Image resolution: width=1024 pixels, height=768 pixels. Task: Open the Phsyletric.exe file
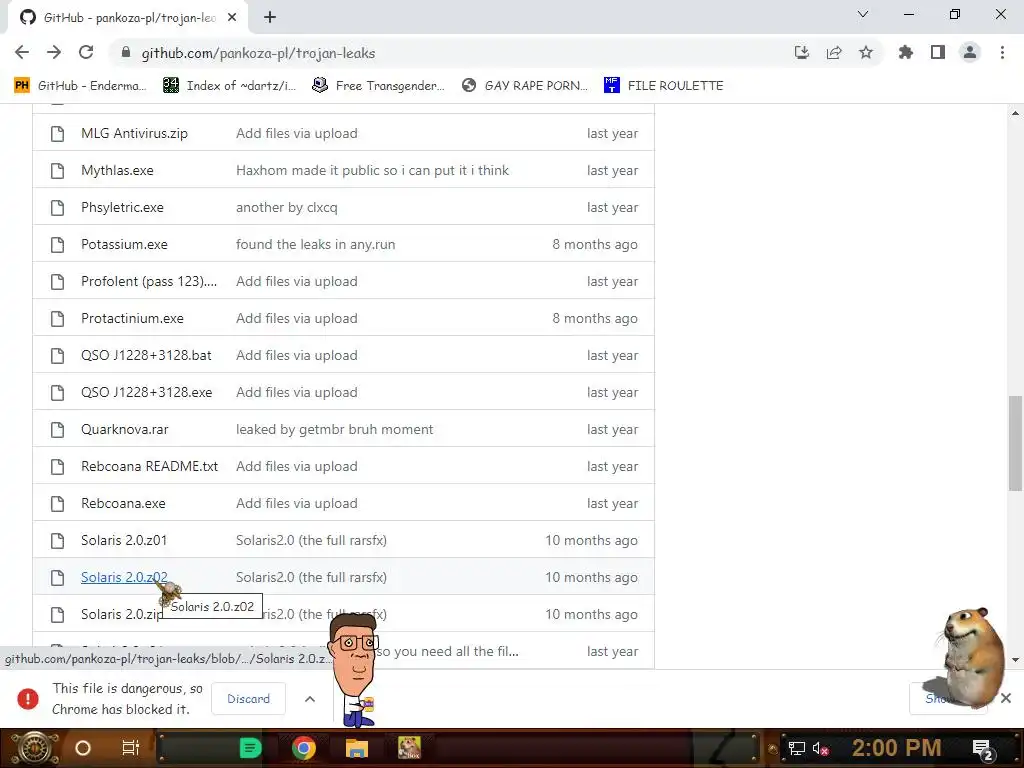122,208
